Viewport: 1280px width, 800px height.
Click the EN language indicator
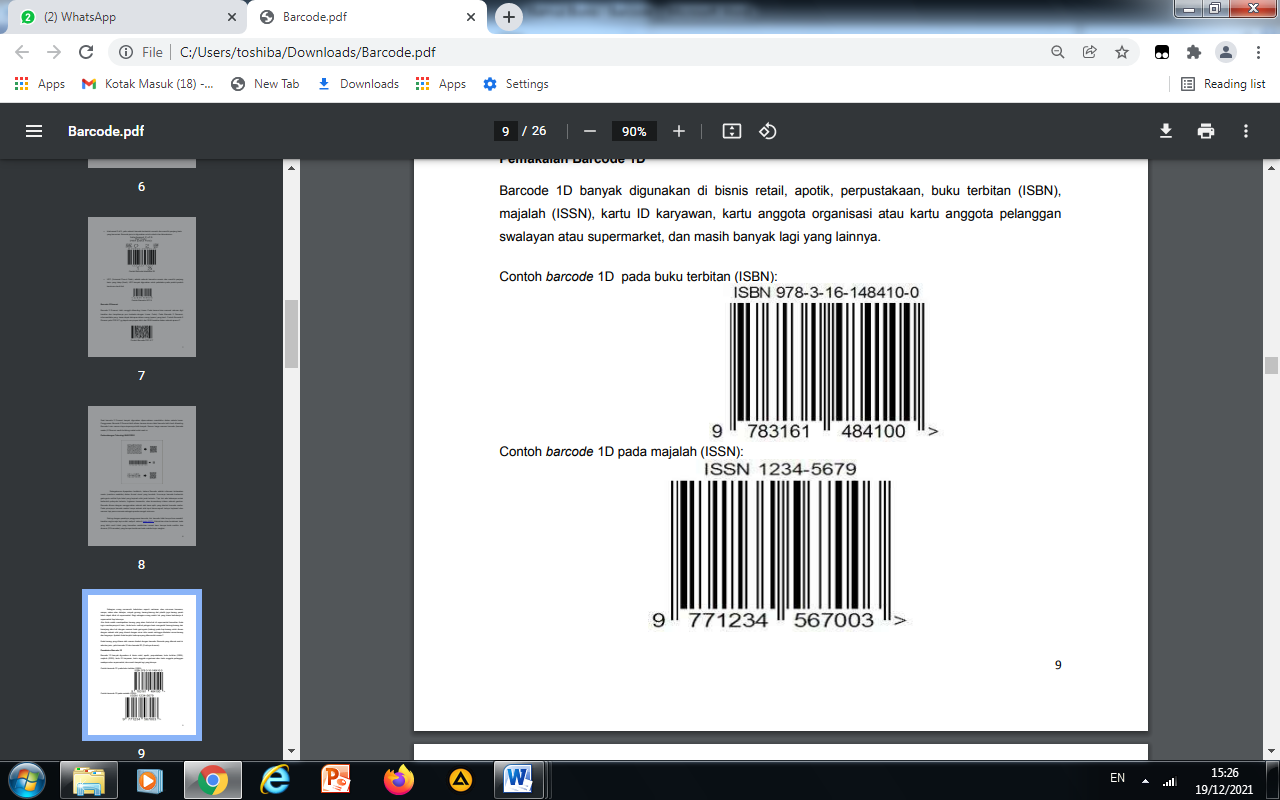(x=1117, y=778)
